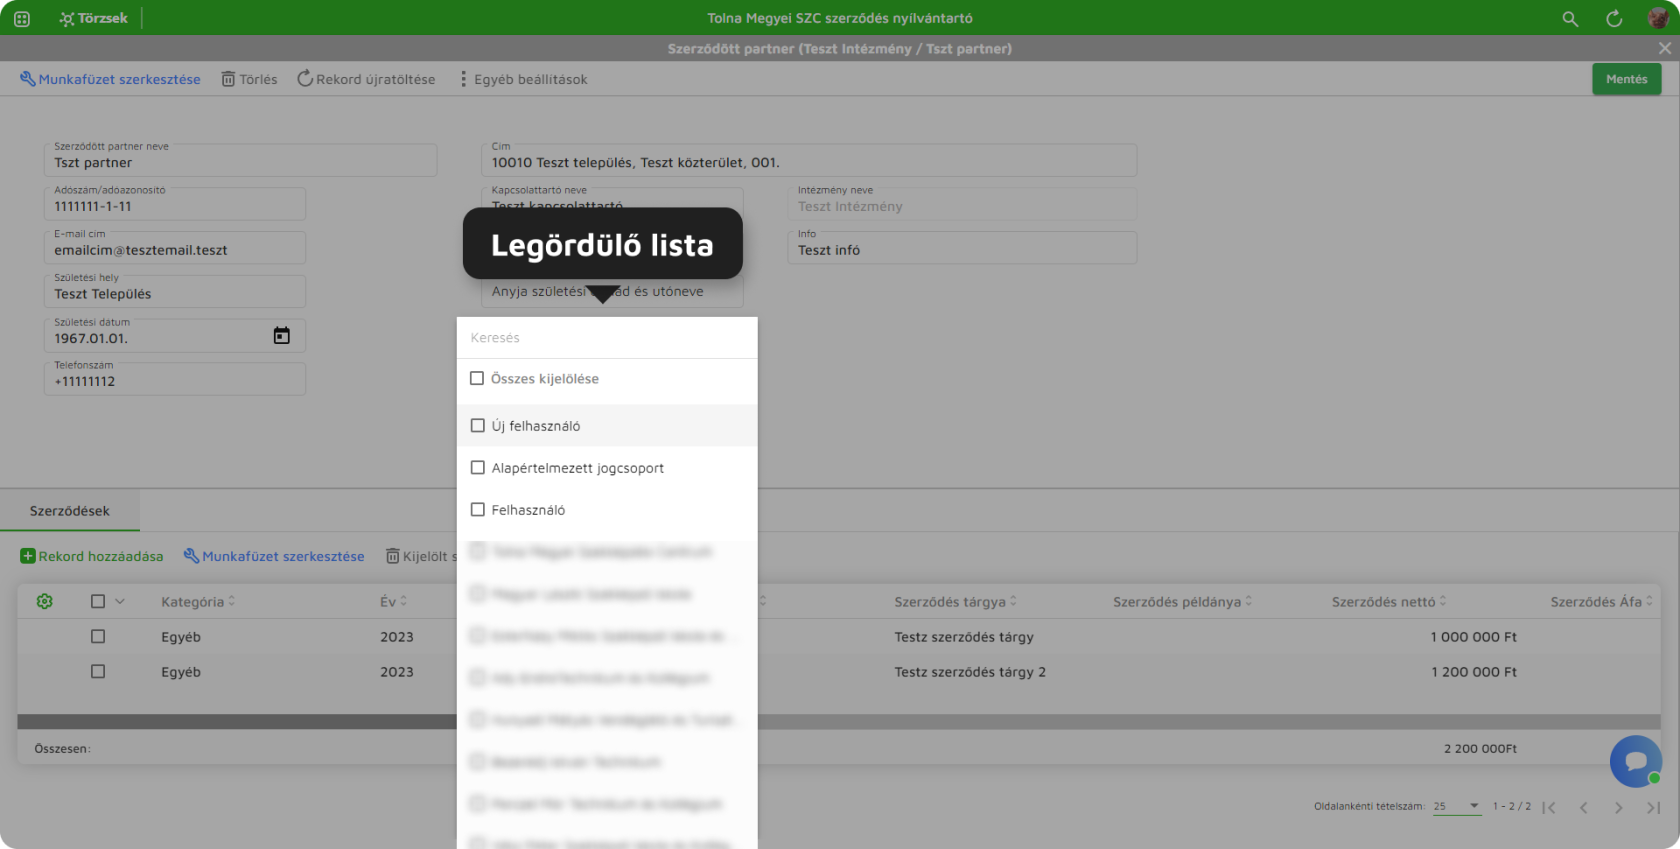The width and height of the screenshot is (1680, 849).
Task: Click Rekord hozzáadása button
Action: pos(92,556)
